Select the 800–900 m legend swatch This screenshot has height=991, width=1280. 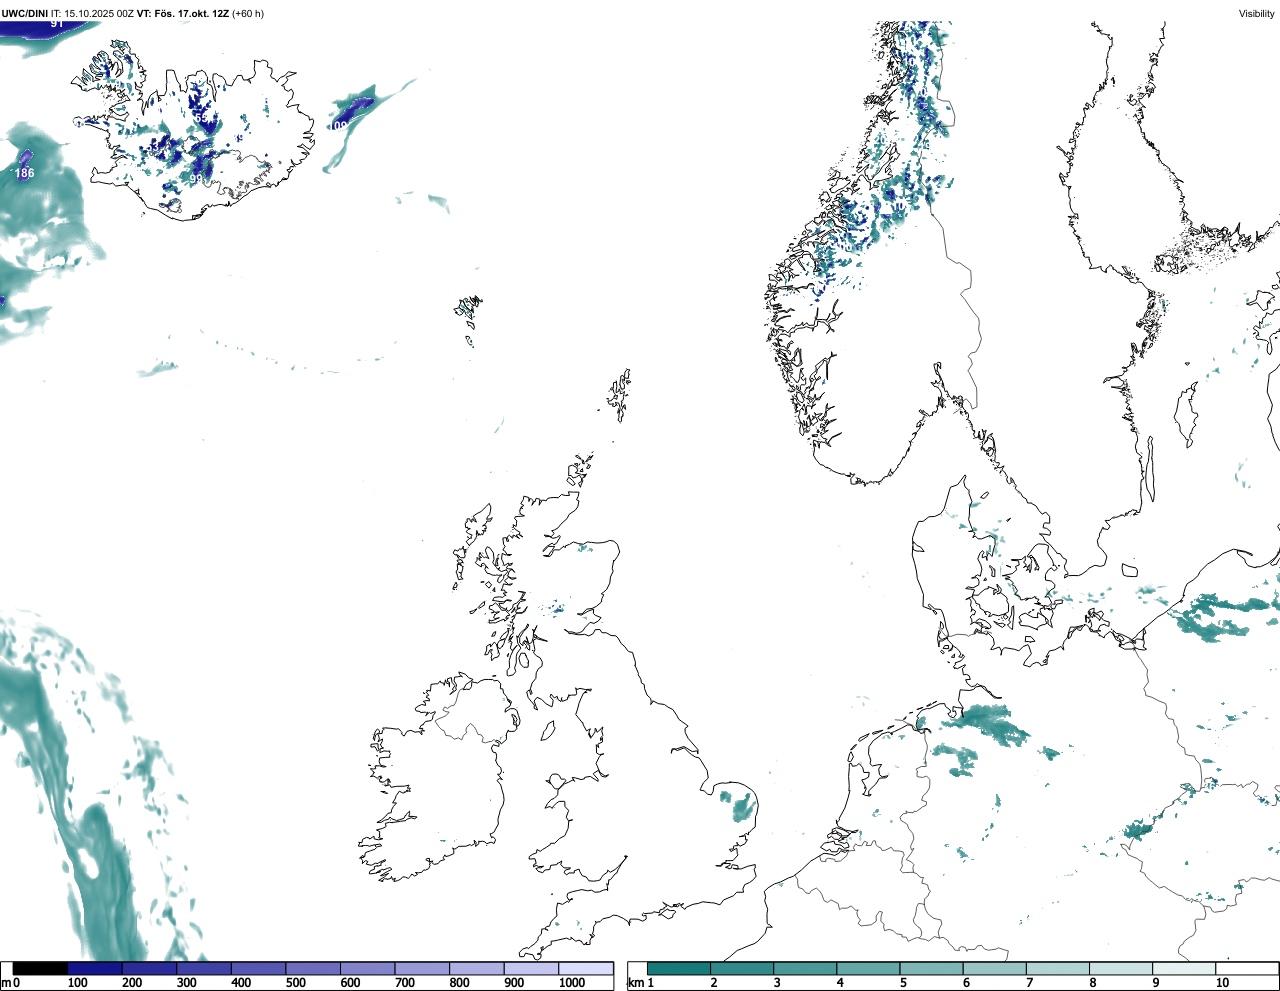click(476, 968)
